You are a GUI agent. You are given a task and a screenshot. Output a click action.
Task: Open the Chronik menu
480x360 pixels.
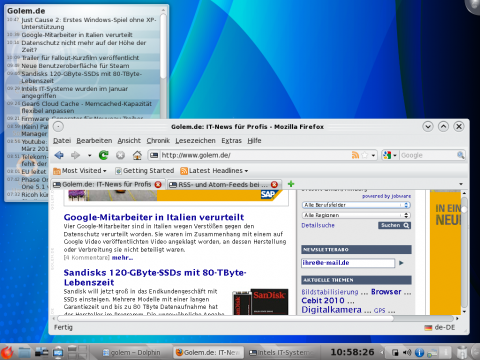tap(158, 141)
